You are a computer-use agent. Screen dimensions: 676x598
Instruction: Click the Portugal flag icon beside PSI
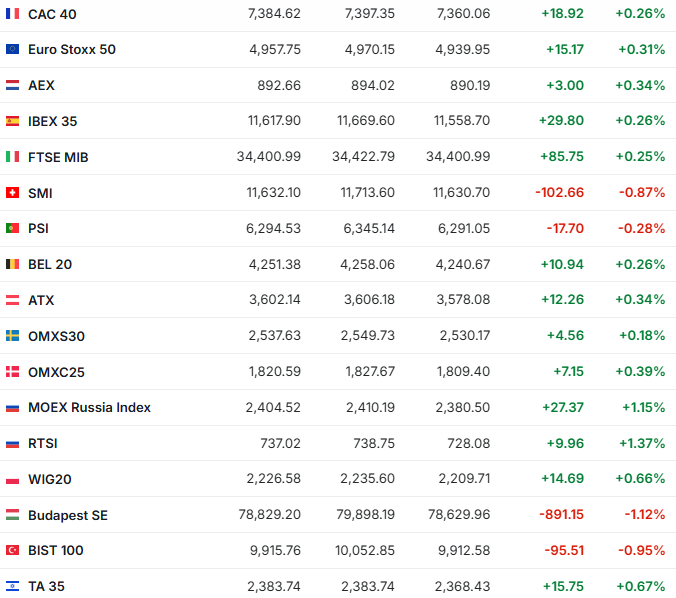(12, 228)
